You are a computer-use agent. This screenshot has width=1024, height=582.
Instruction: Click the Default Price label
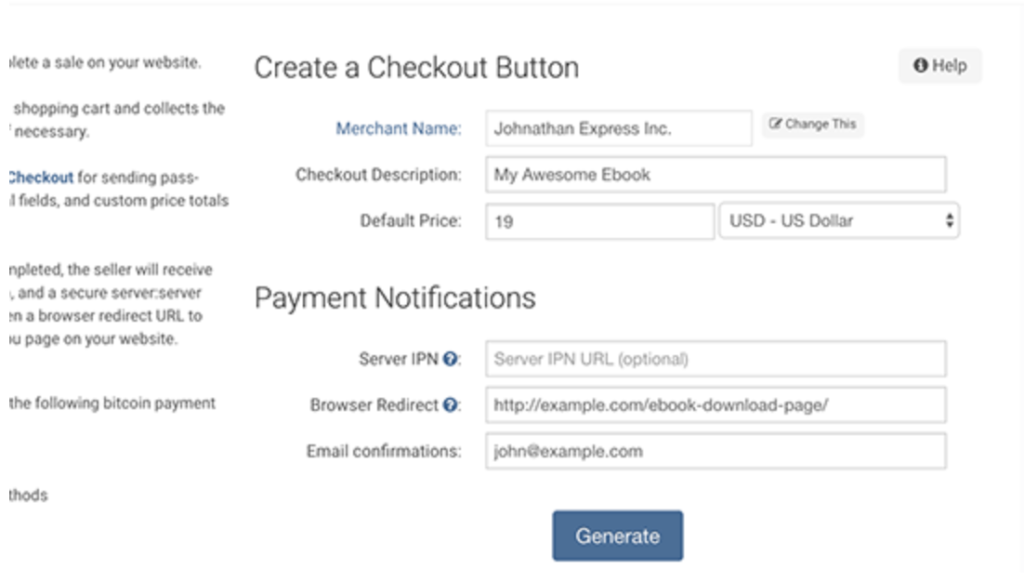(410, 221)
